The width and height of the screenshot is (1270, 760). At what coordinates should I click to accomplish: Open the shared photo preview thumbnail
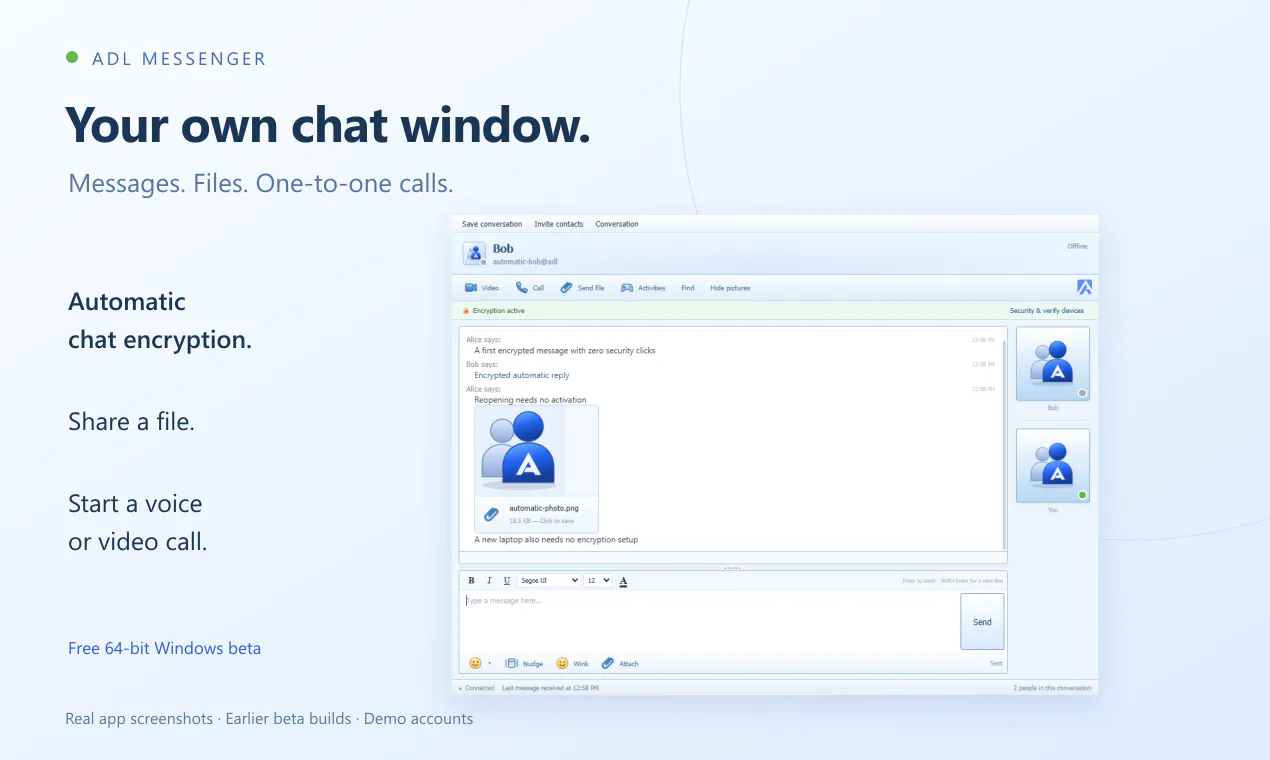(520, 451)
